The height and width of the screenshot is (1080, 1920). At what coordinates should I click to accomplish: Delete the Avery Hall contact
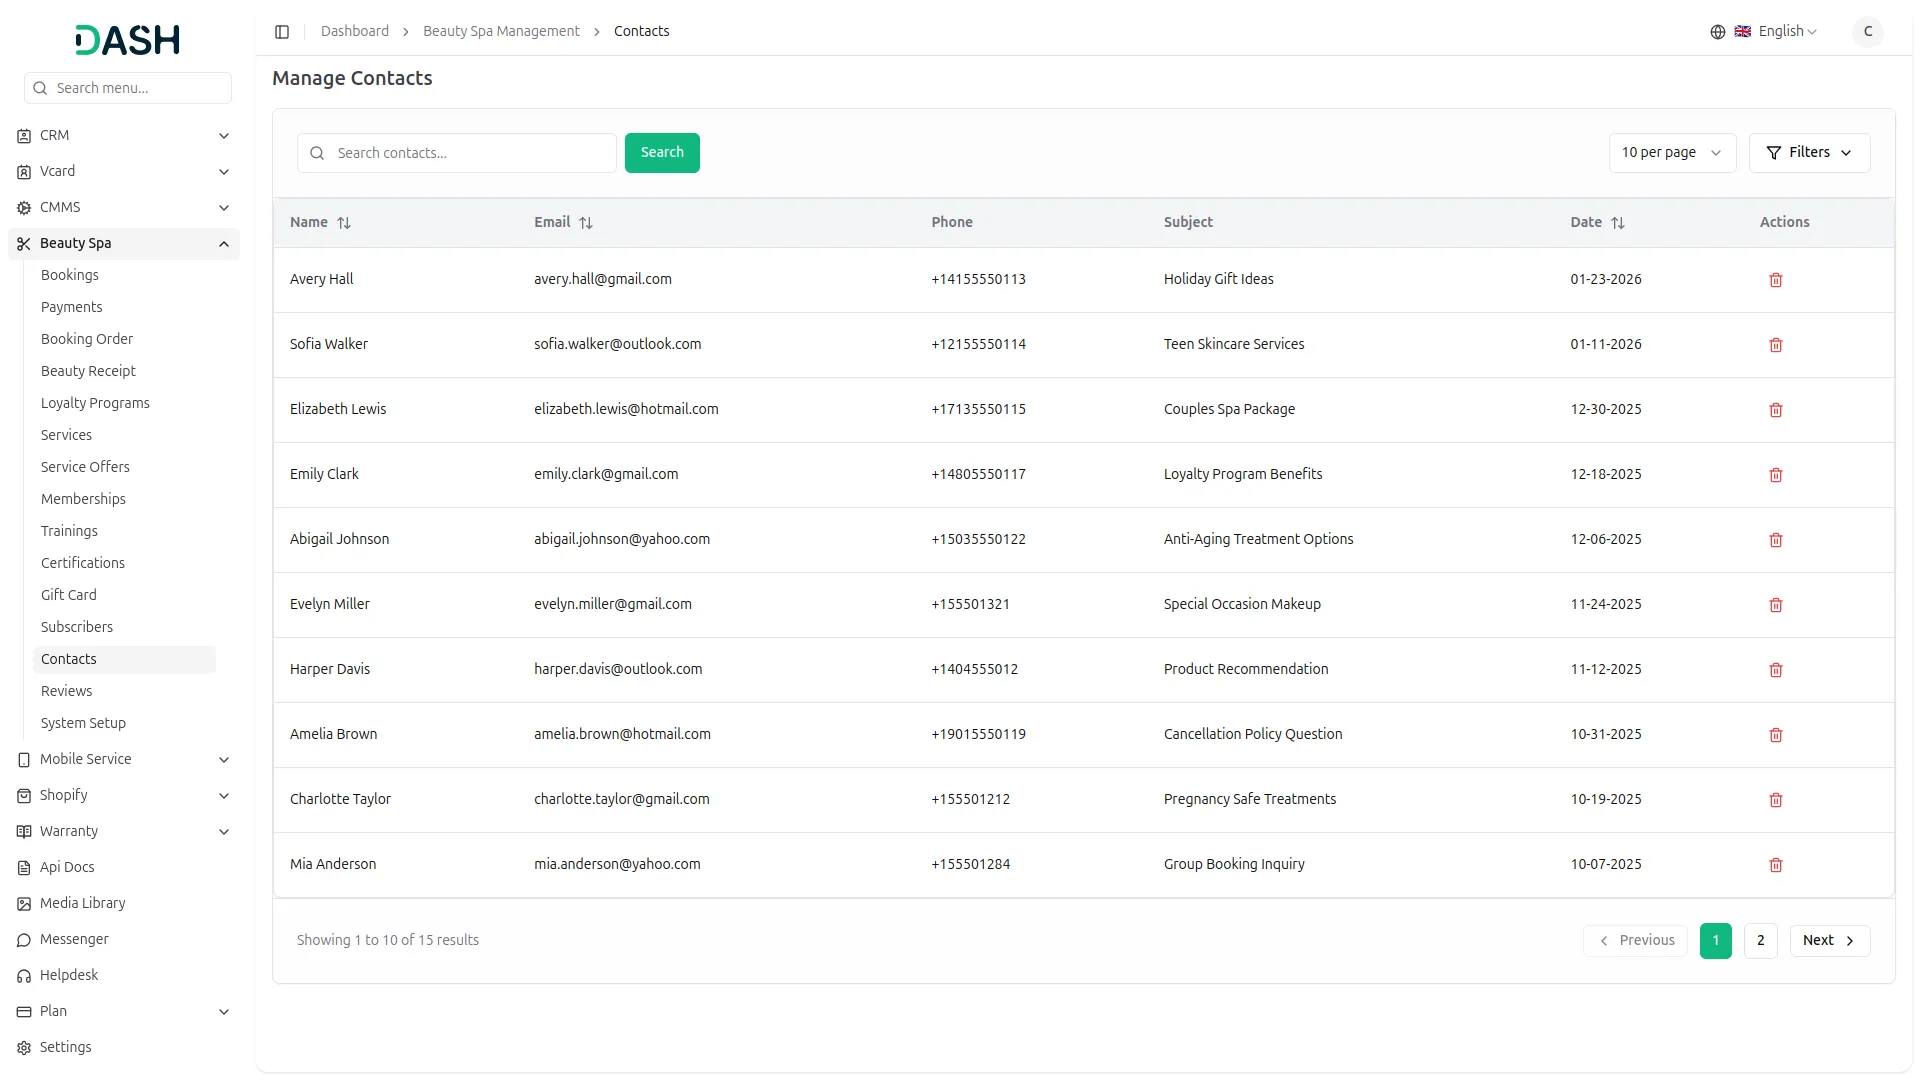point(1776,280)
